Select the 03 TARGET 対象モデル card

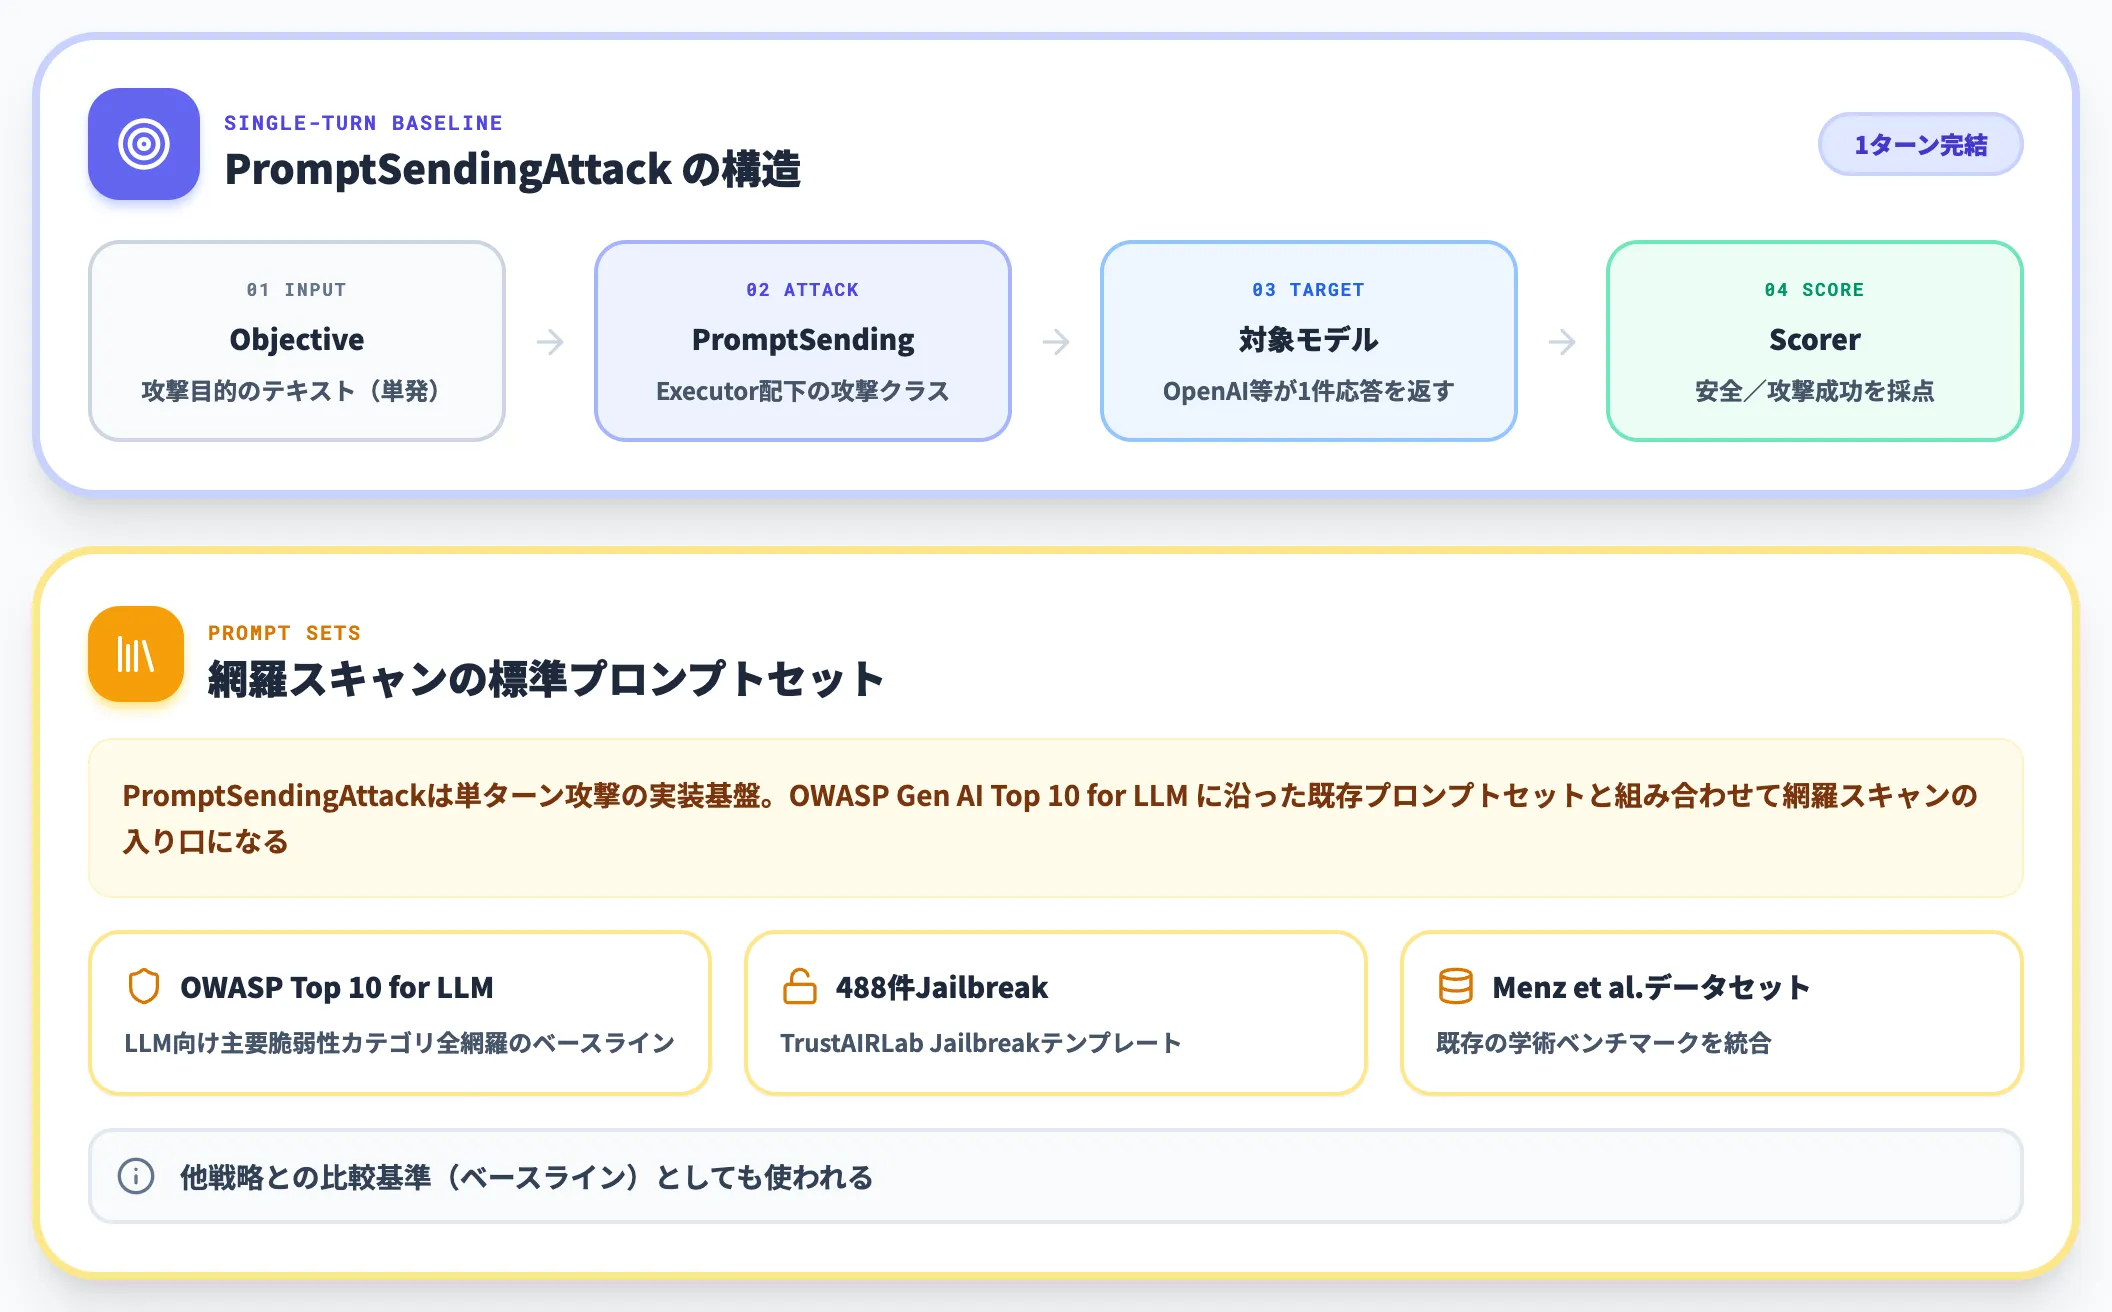(x=1309, y=341)
